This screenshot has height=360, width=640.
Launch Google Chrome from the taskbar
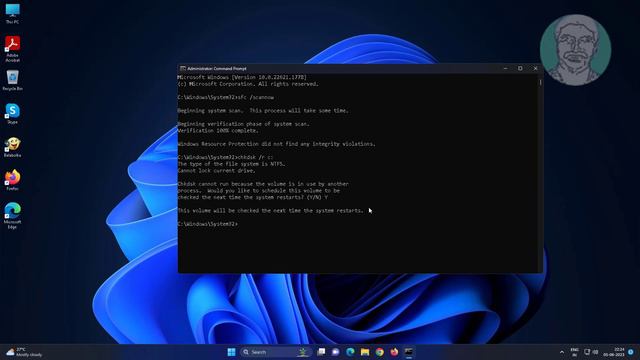tap(380, 352)
